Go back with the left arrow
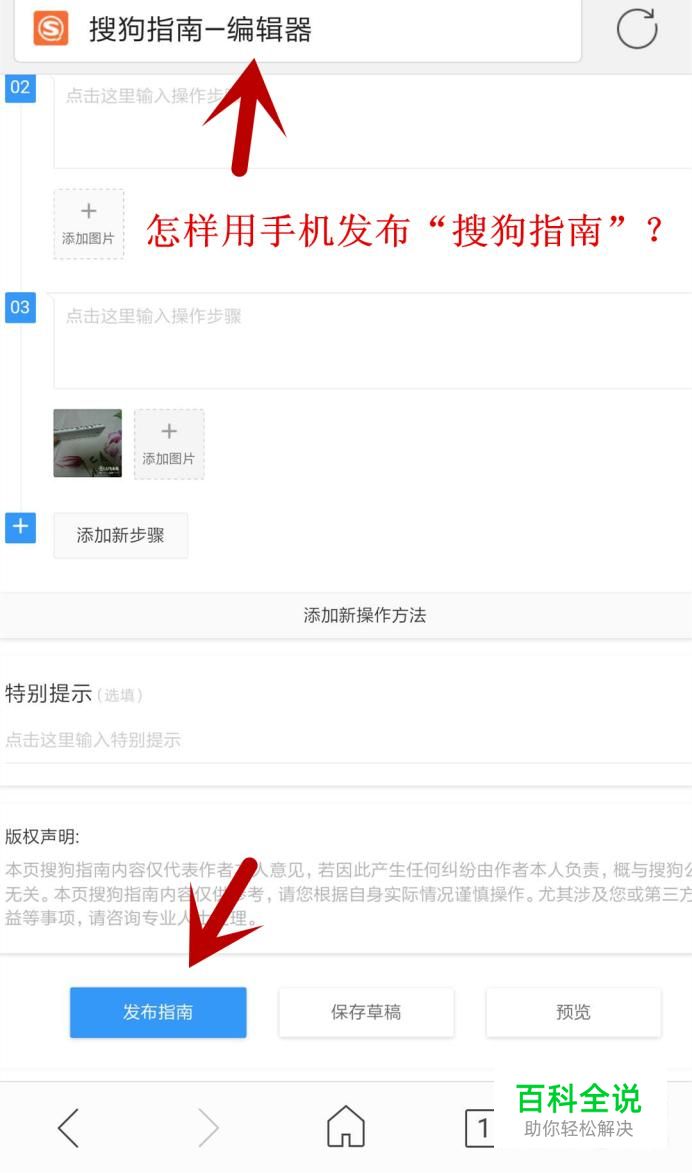This screenshot has width=692, height=1173. click(x=68, y=1127)
